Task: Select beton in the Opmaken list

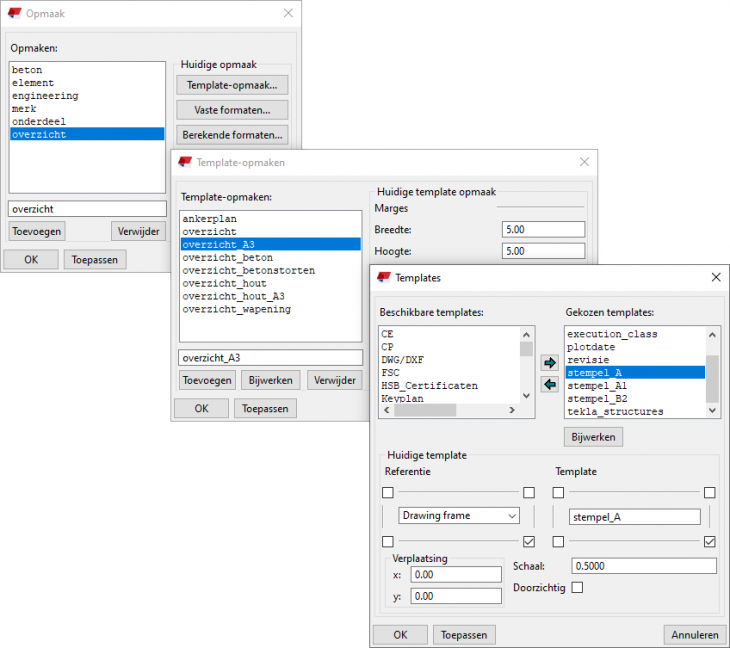Action: point(27,70)
